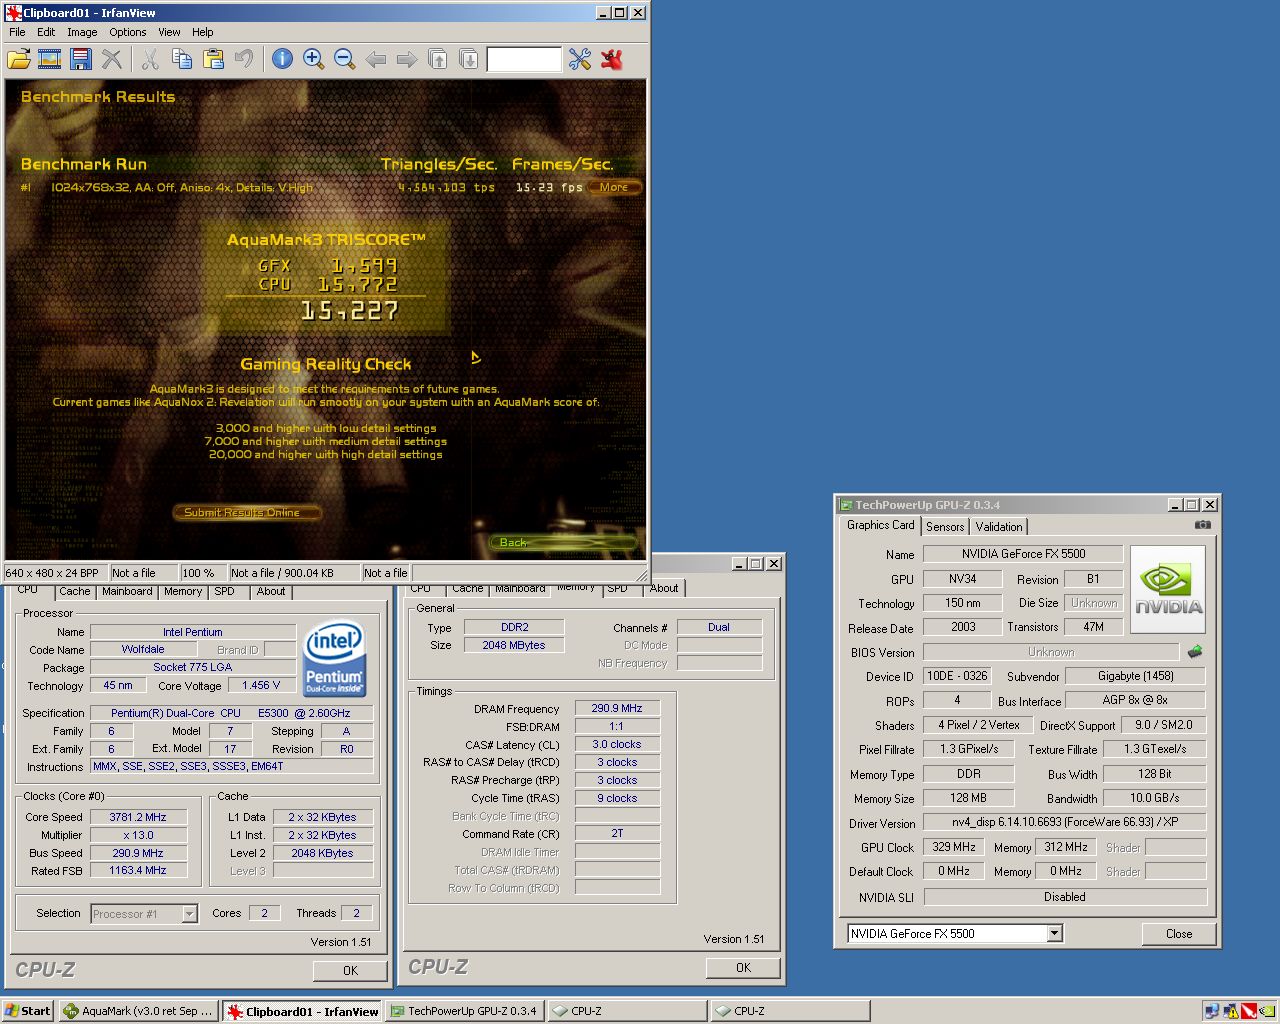Click the GPU-Z screenshot camera icon

(1202, 525)
